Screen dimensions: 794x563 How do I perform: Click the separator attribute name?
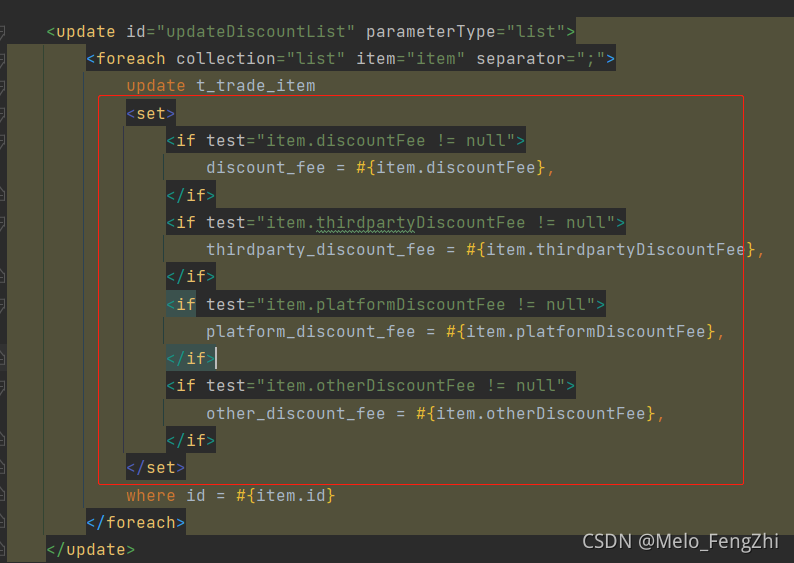pos(521,59)
